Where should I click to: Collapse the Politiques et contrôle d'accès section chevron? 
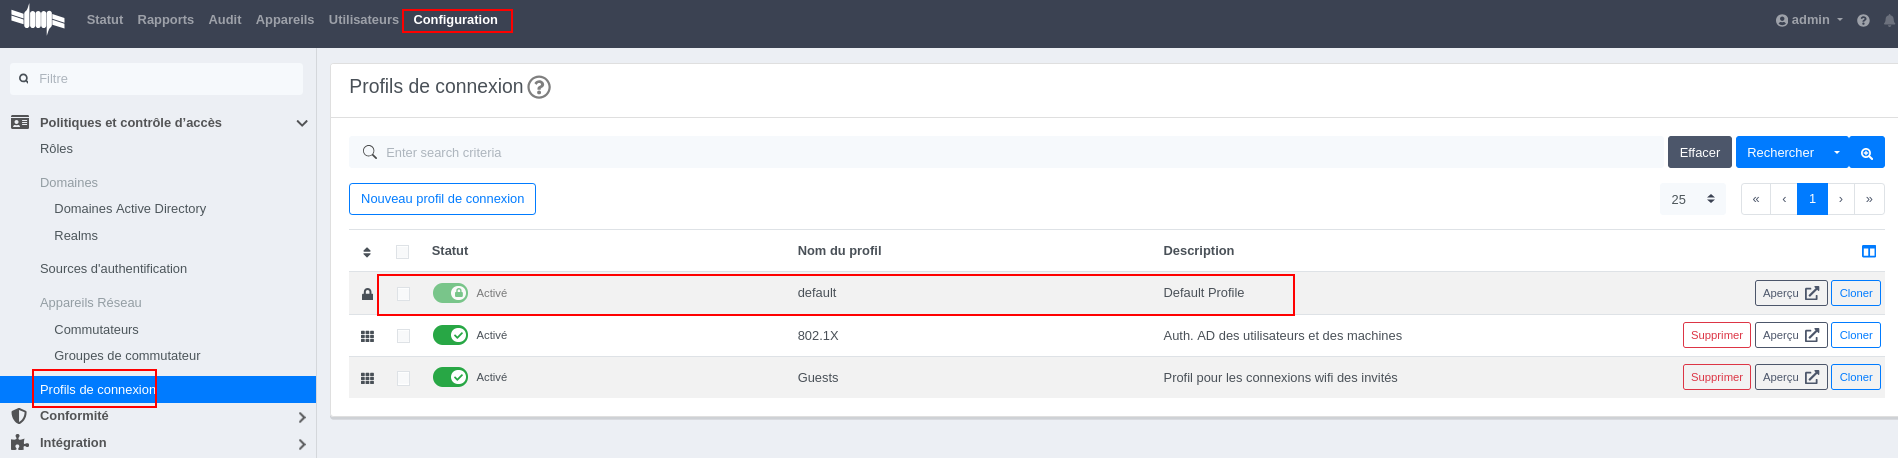(302, 123)
